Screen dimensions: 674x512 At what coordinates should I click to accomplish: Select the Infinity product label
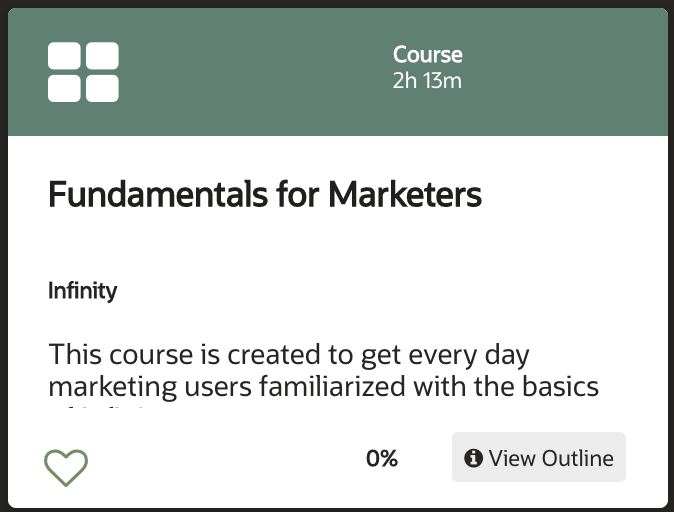[83, 291]
